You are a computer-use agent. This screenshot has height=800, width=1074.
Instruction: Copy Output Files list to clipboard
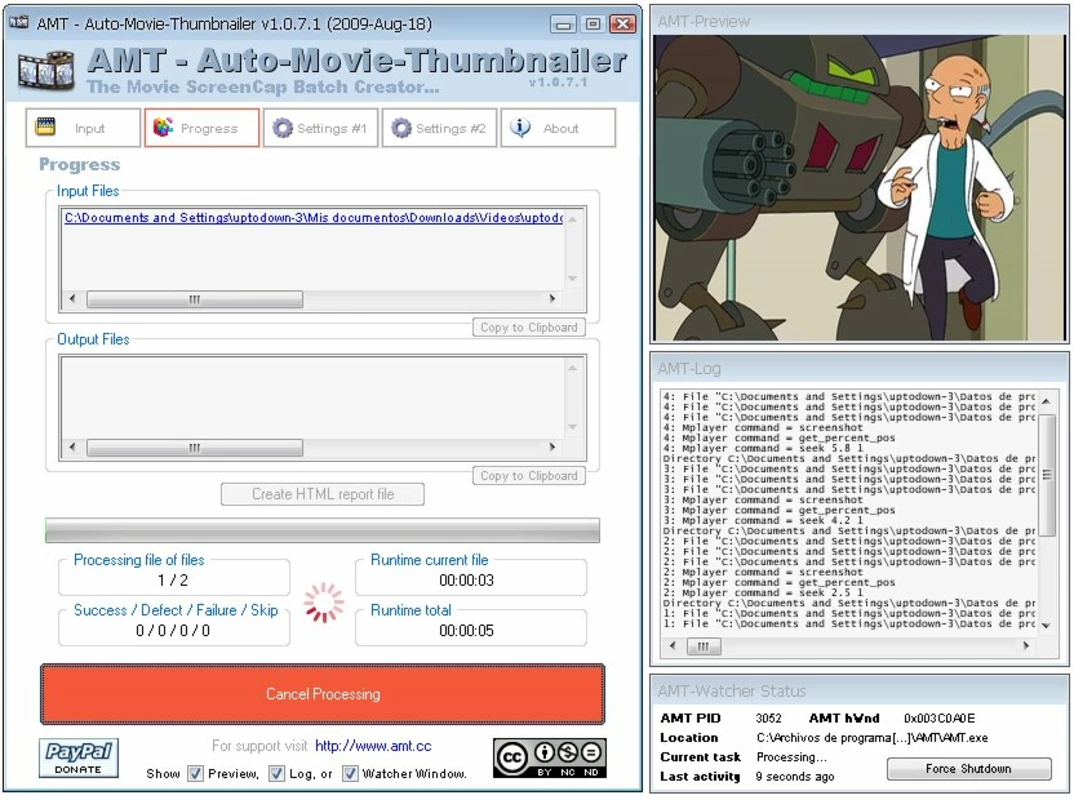coord(529,475)
